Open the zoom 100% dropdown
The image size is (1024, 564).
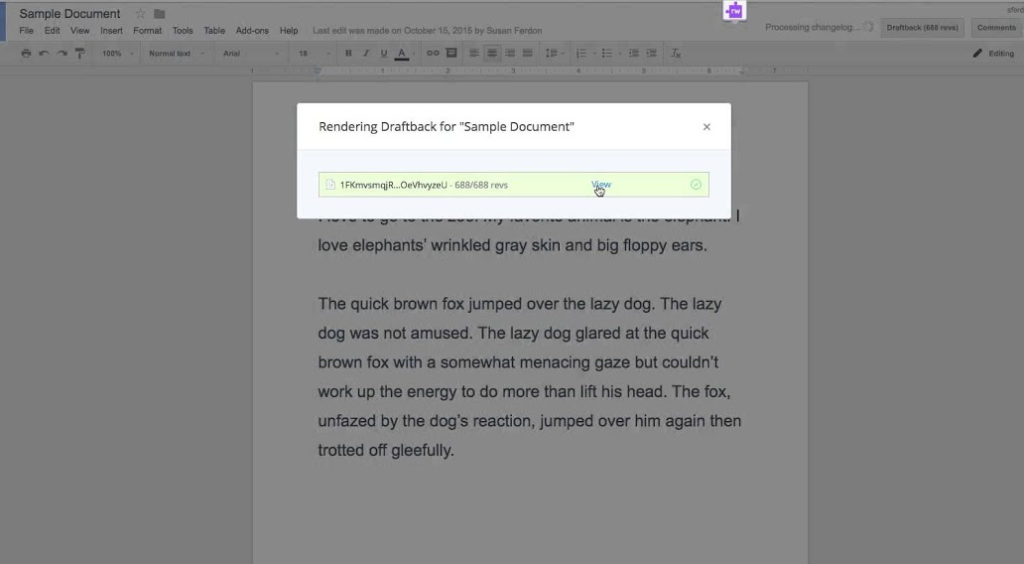point(115,53)
